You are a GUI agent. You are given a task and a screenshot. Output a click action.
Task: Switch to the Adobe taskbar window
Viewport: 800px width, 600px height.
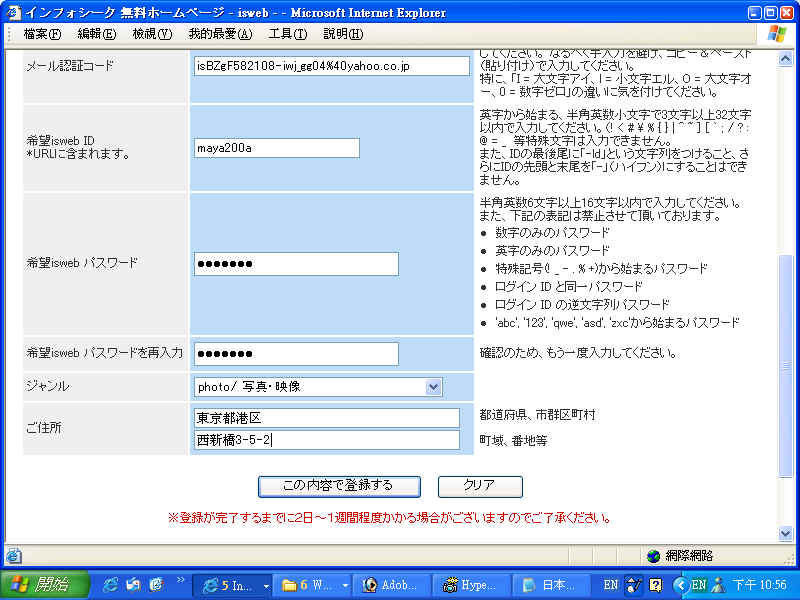pos(393,585)
